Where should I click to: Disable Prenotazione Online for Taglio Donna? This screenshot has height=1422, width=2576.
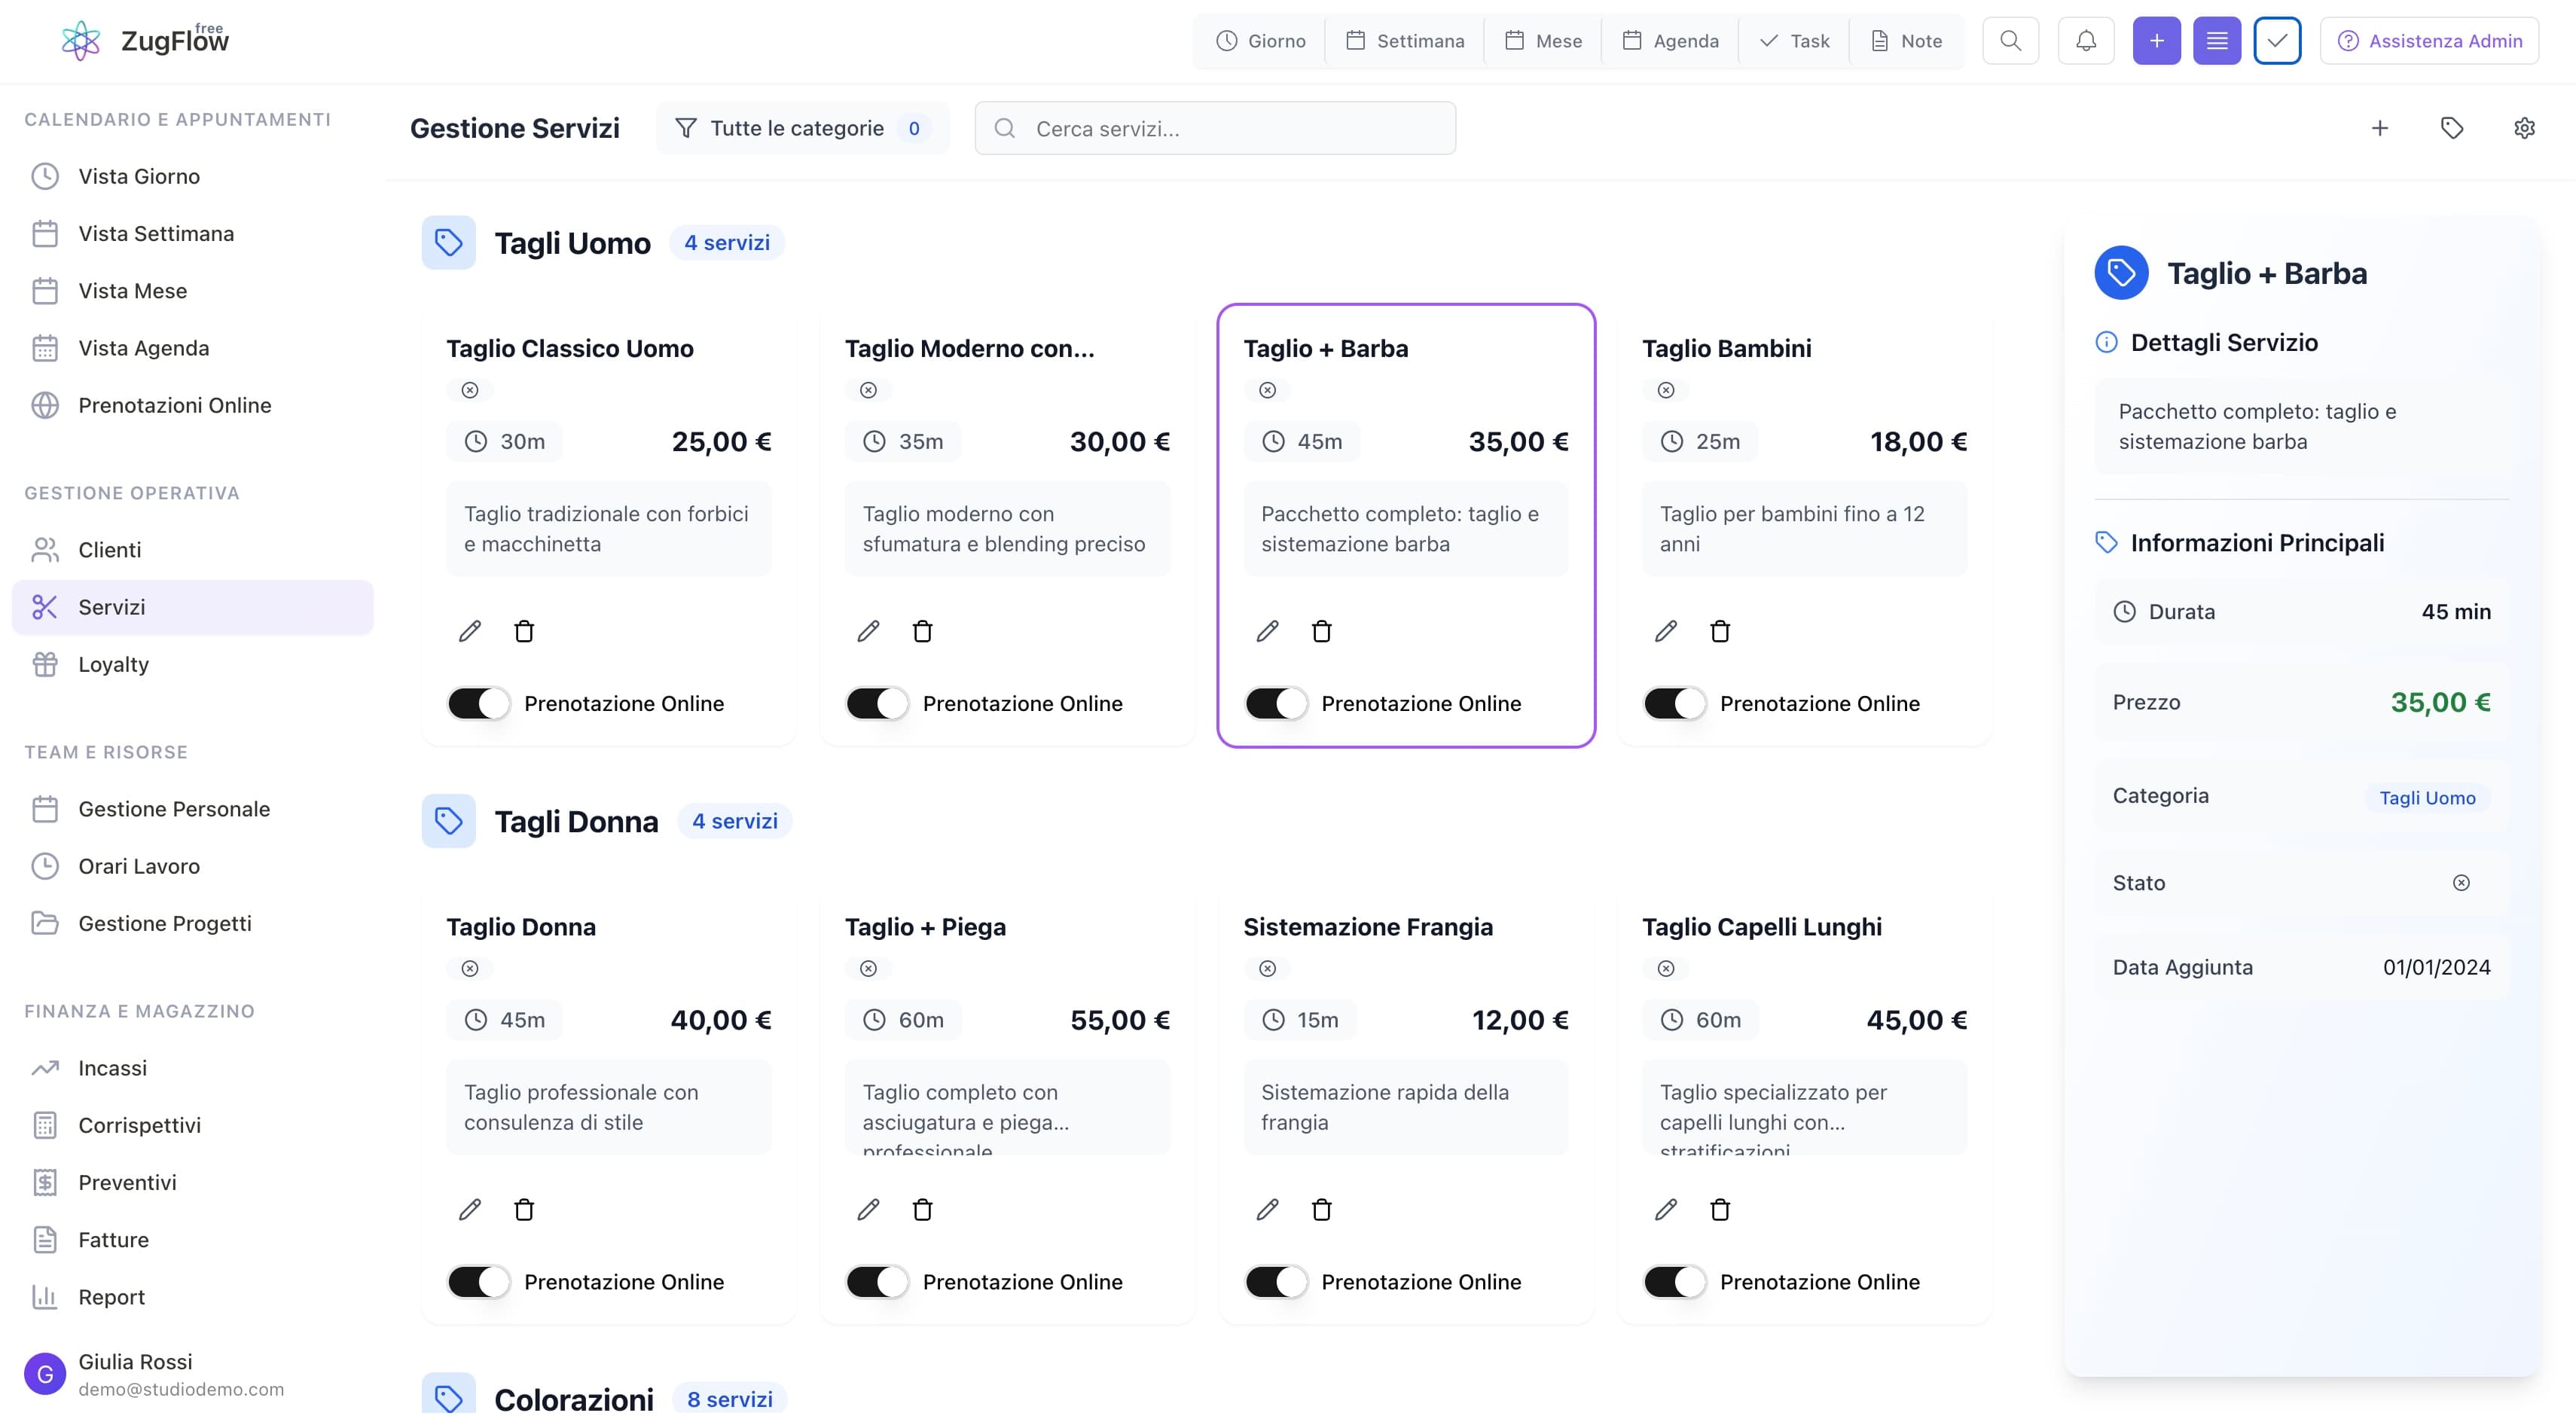pos(479,1281)
